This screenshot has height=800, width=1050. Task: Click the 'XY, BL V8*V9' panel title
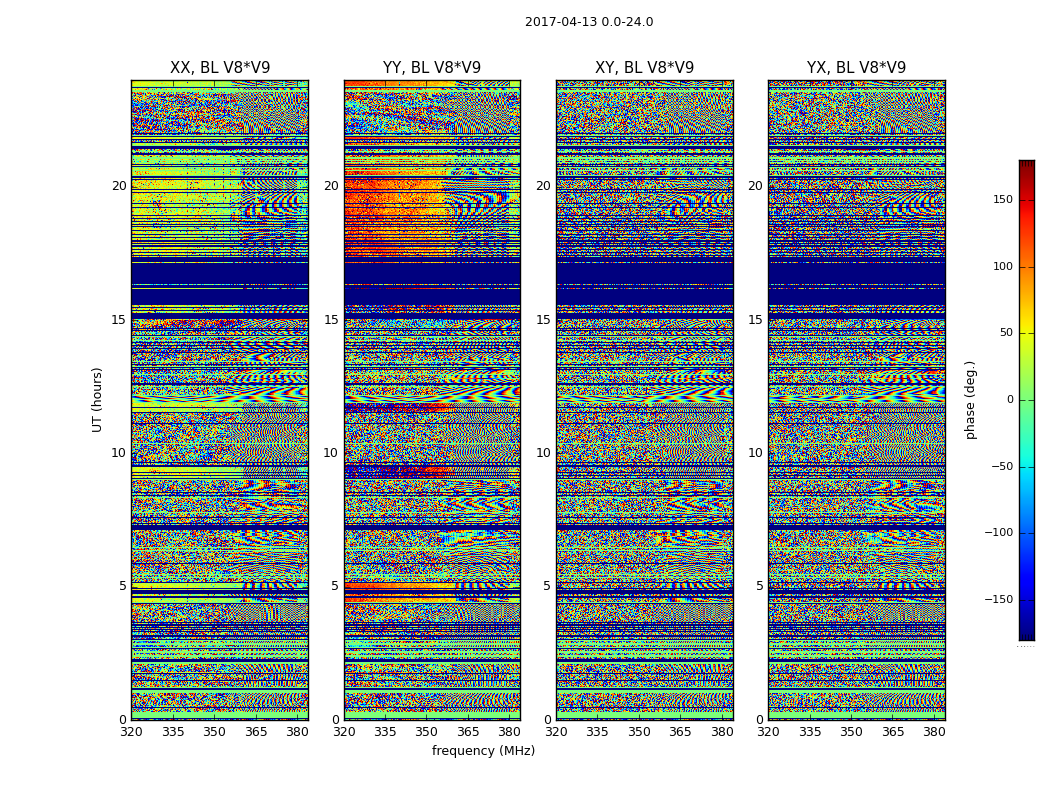tap(644, 68)
